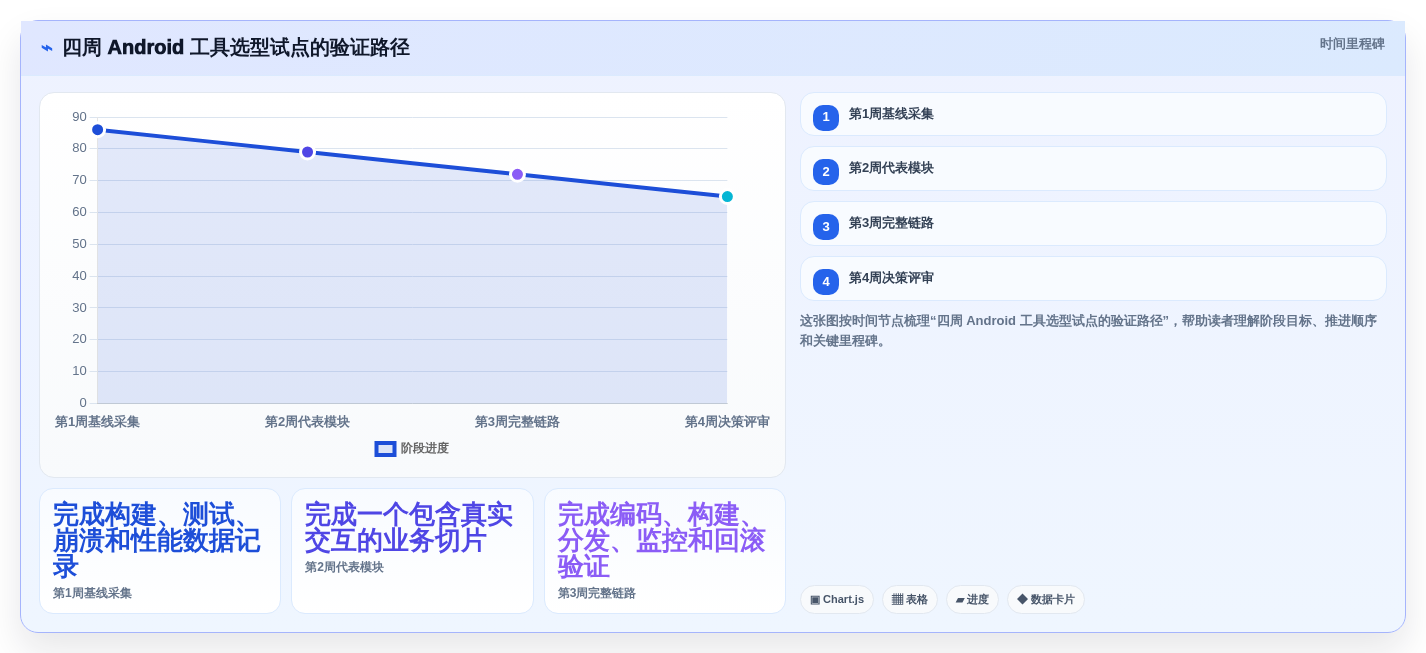Select the 第3周完整链路 milestone row
1426x653 pixels.
(1093, 224)
